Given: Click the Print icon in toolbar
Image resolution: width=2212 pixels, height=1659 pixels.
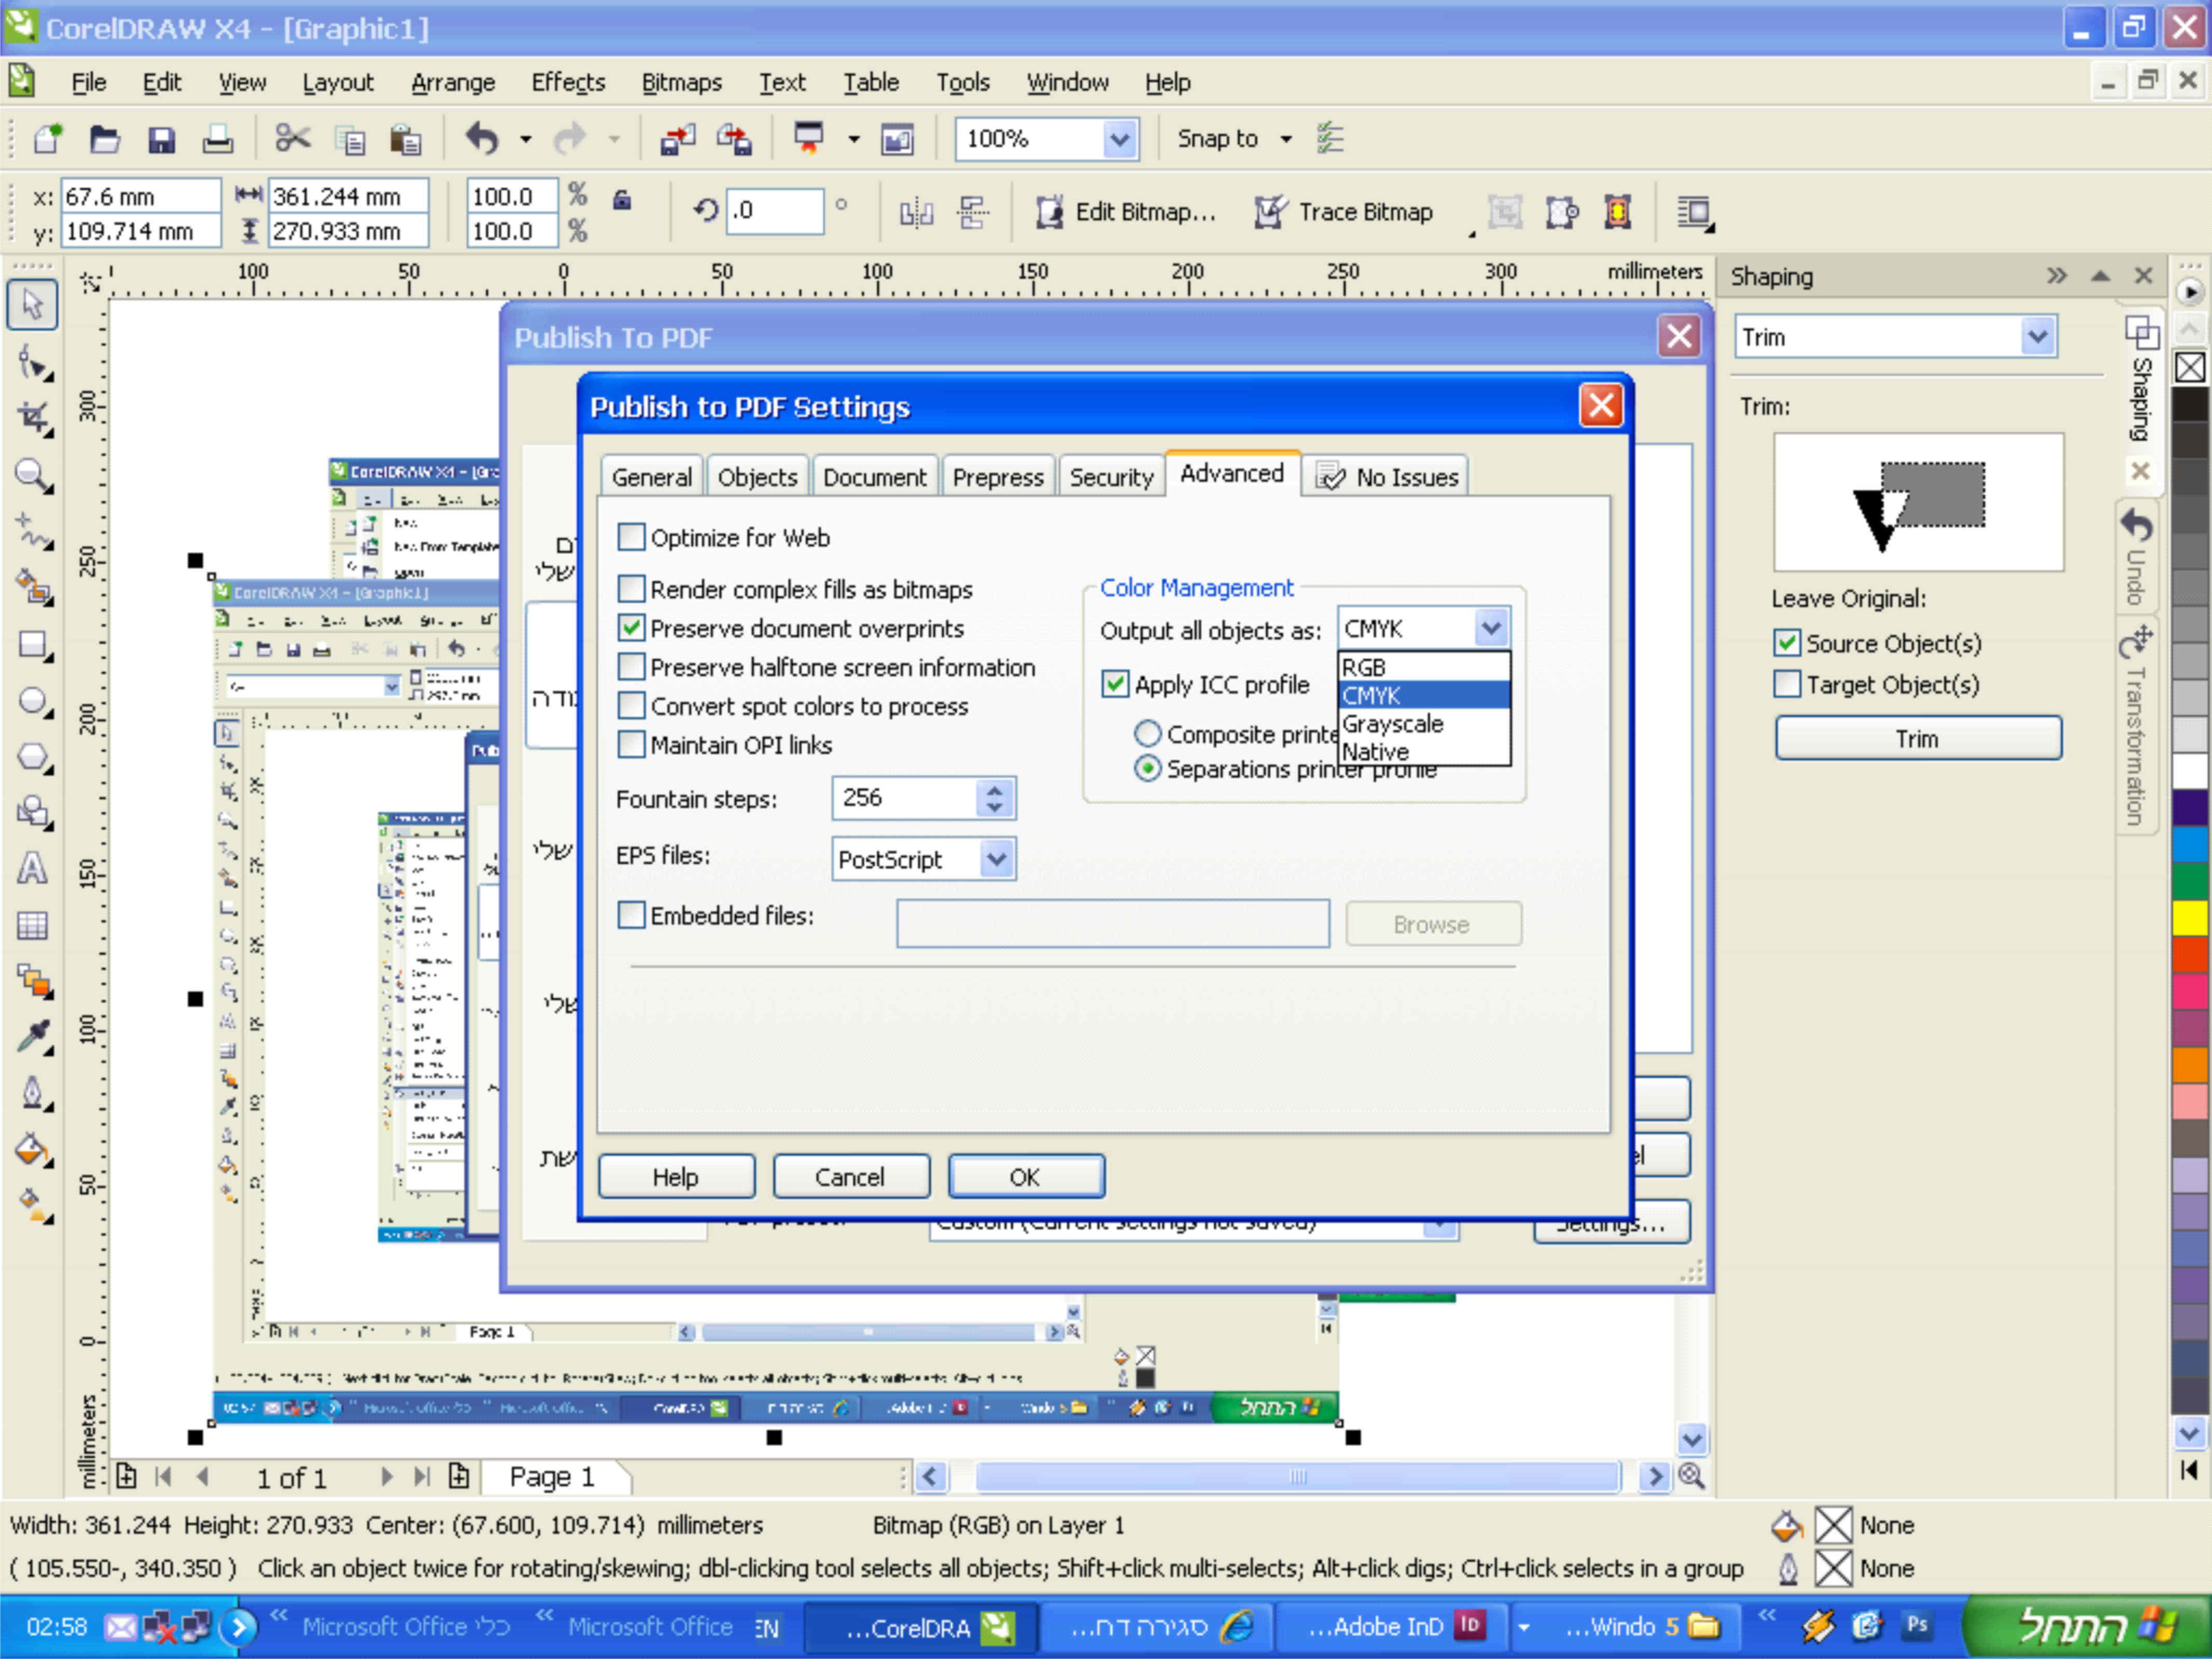Looking at the screenshot, I should pos(217,139).
